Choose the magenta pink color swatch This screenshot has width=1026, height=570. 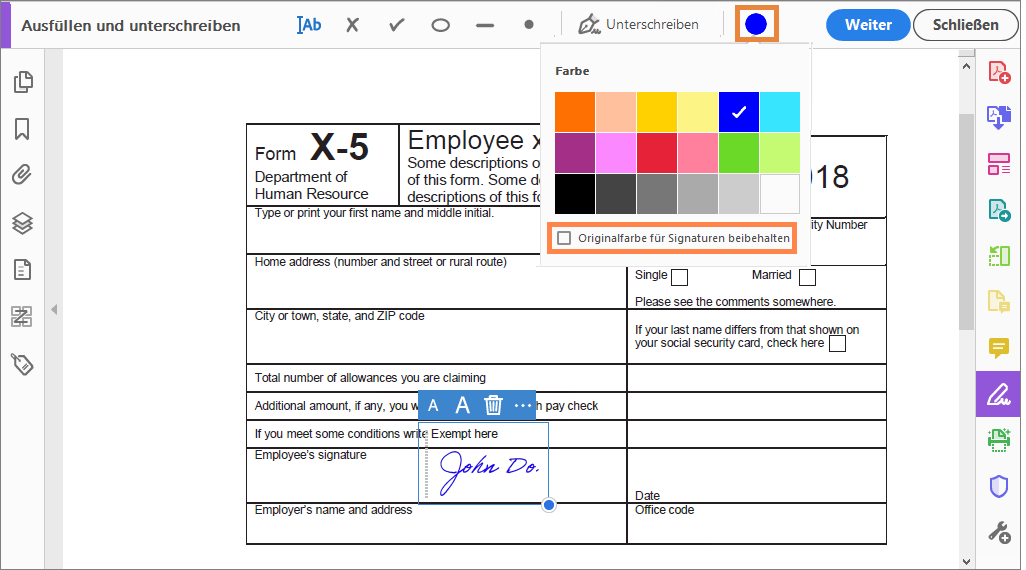(x=616, y=153)
